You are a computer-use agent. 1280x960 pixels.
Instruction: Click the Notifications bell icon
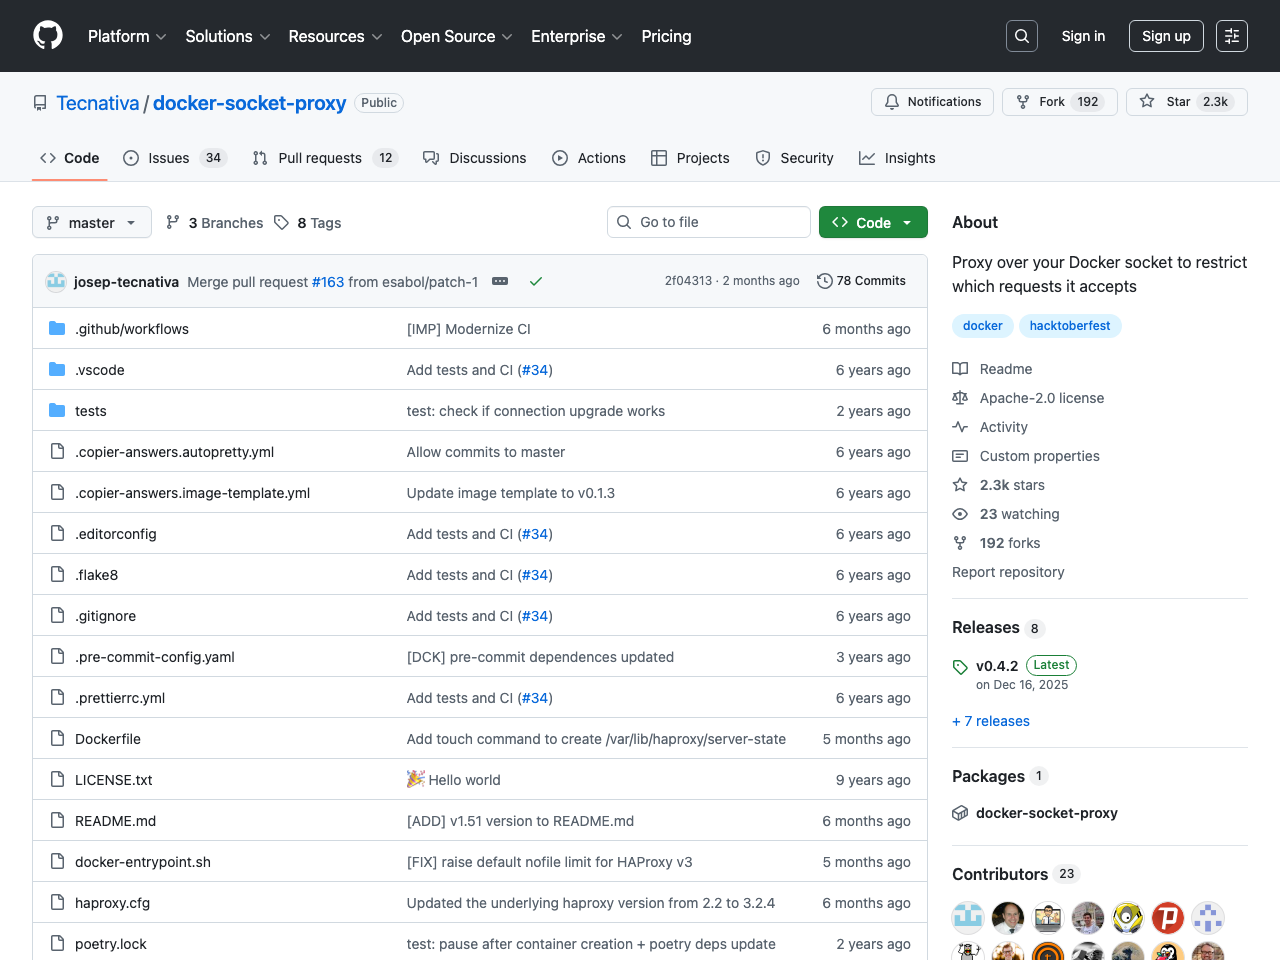pos(891,101)
